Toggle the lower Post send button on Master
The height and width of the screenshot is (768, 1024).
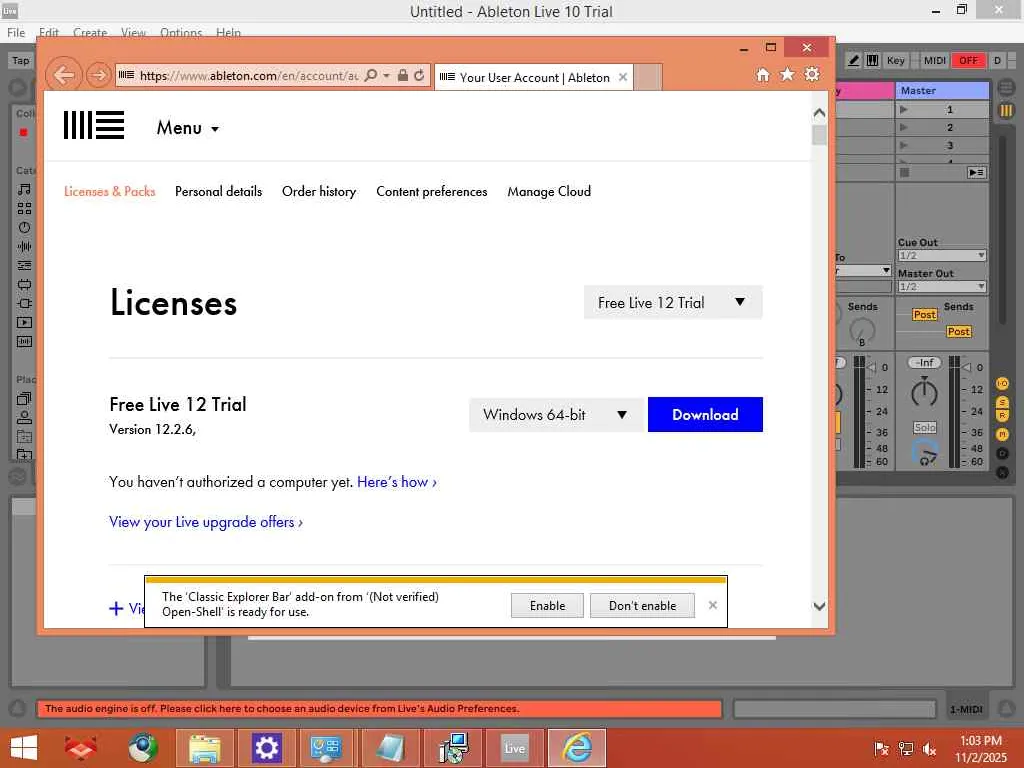(x=958, y=332)
